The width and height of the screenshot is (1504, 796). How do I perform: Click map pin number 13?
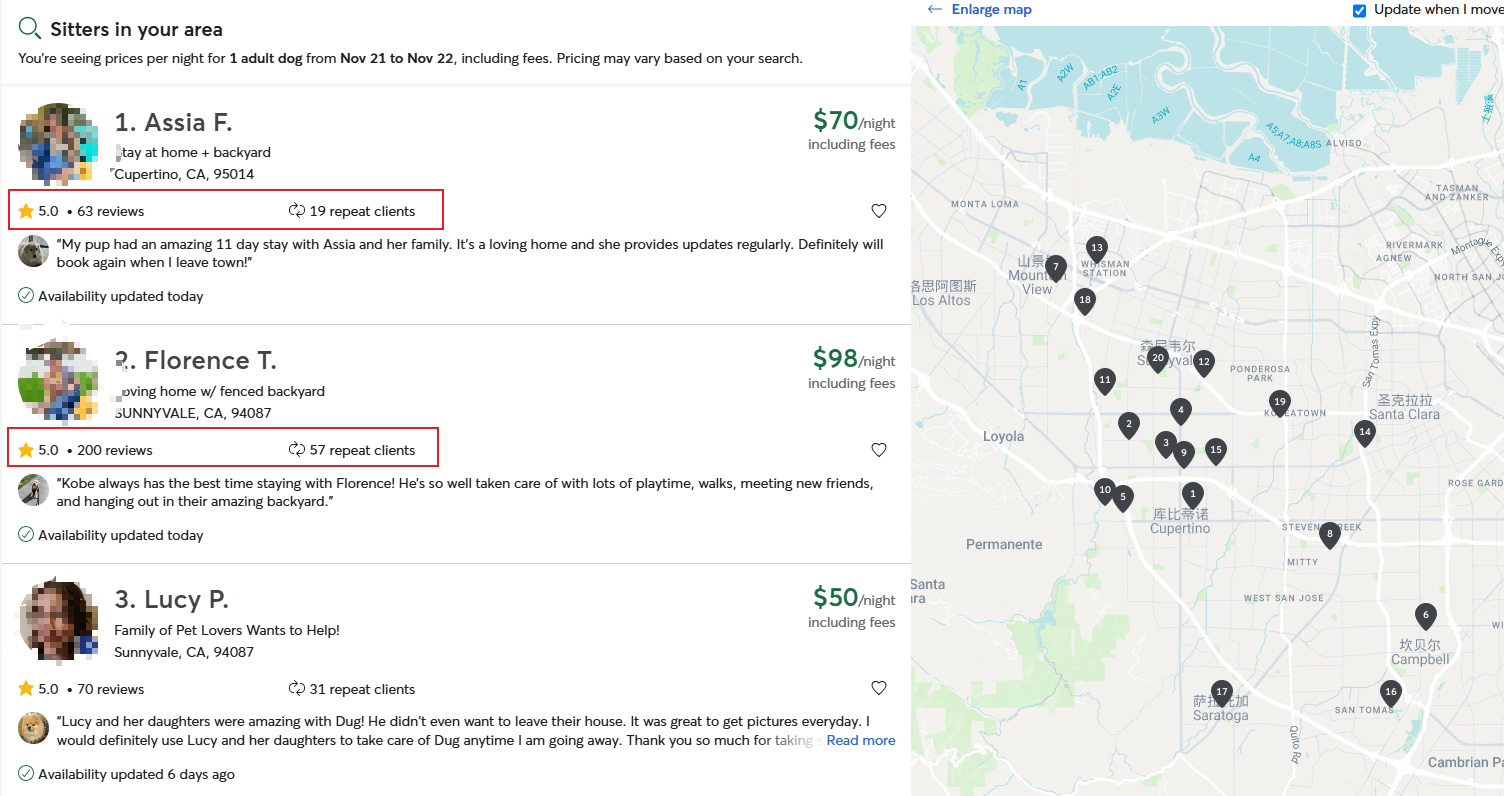coord(1097,248)
